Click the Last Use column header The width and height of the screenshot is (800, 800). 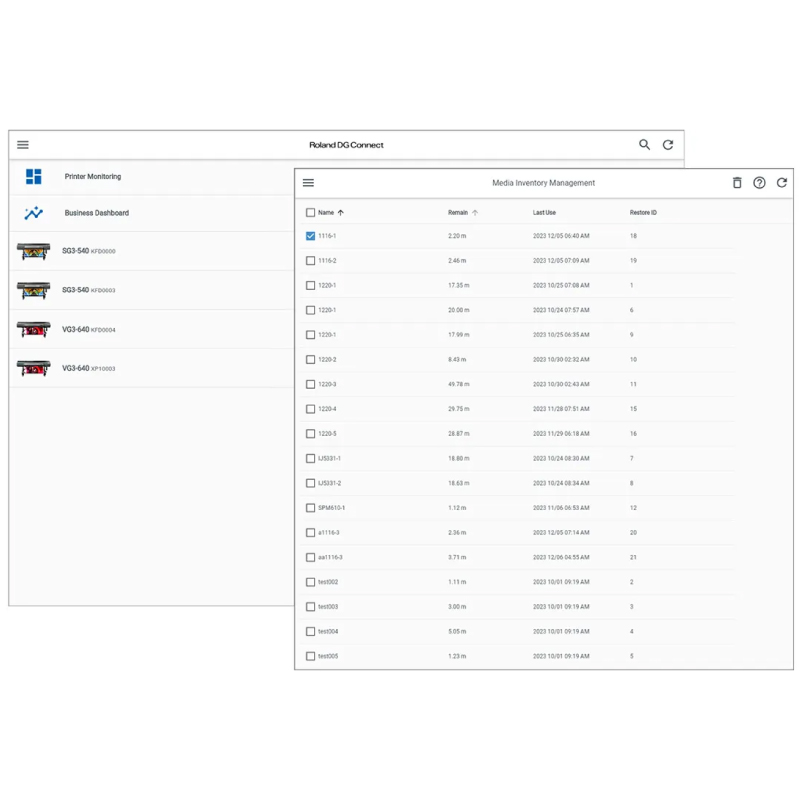tap(544, 212)
